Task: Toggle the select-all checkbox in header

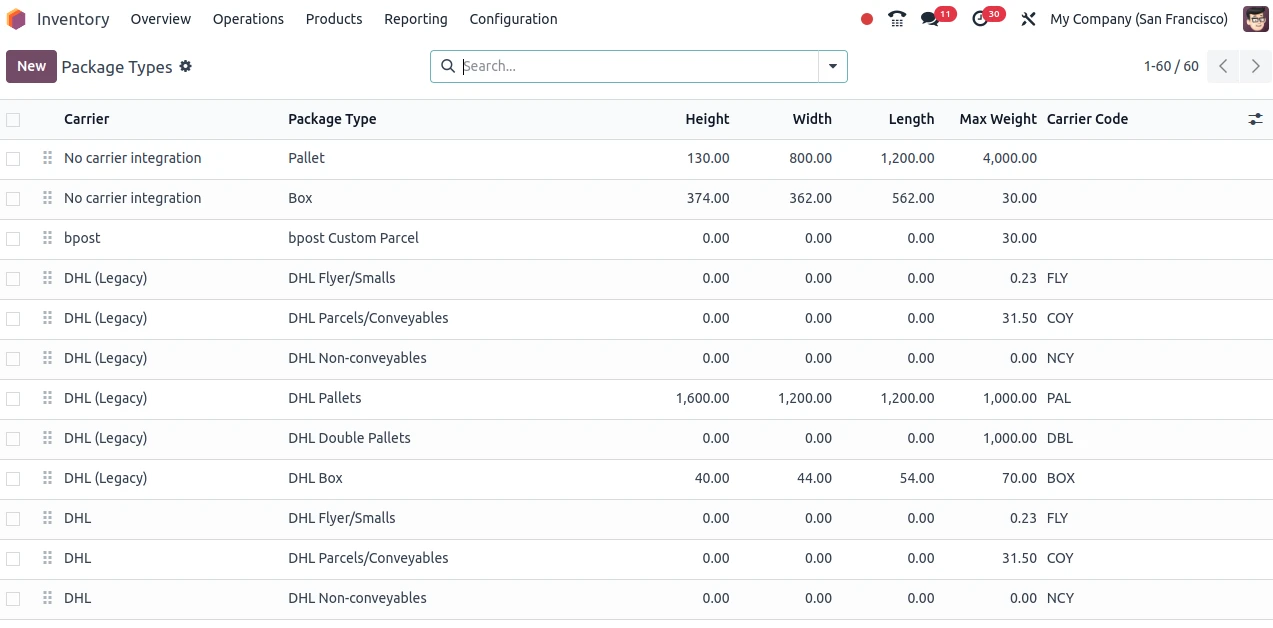Action: click(13, 120)
